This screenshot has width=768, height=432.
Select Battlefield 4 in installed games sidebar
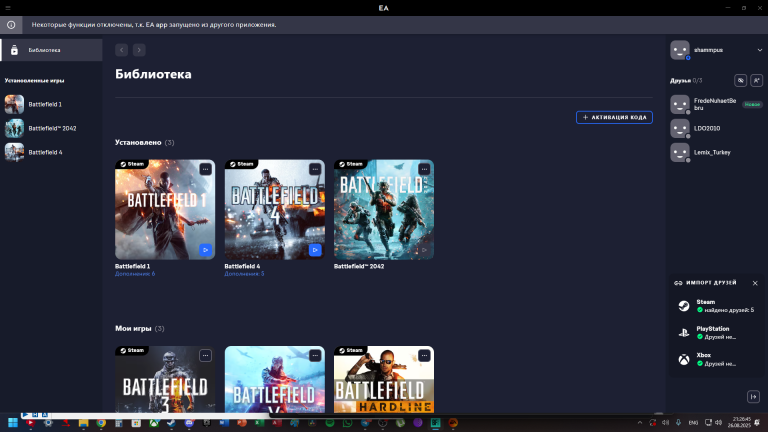tap(51, 152)
